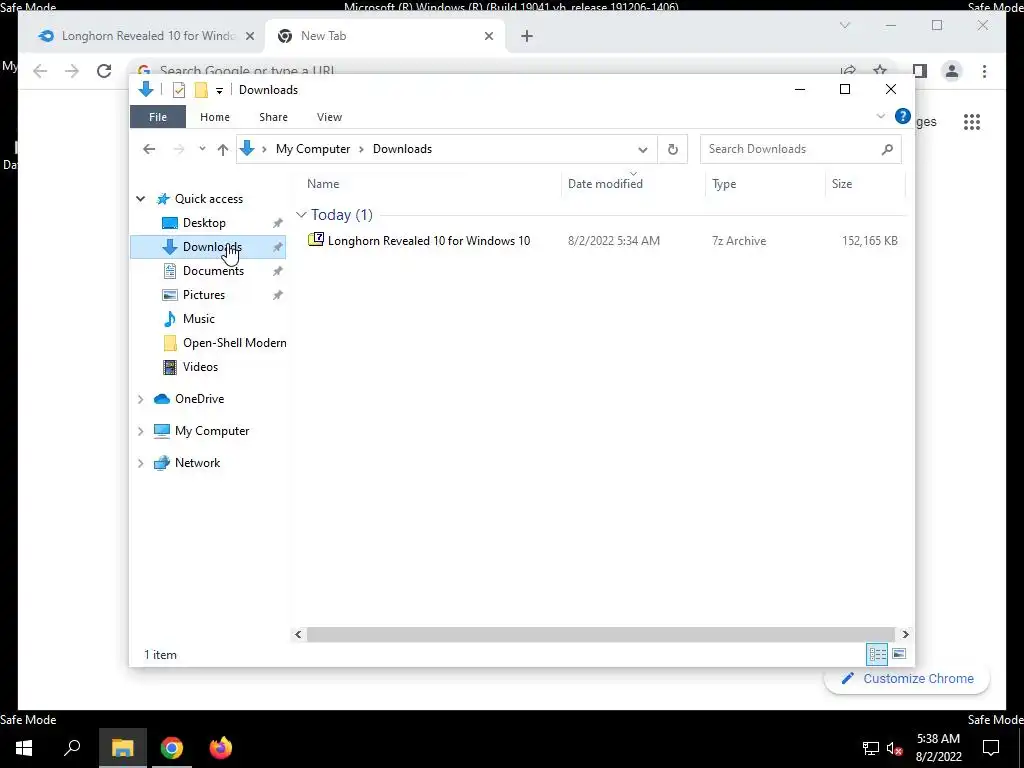This screenshot has width=1024, height=768.
Task: Click Customize Chrome button
Action: click(x=908, y=679)
